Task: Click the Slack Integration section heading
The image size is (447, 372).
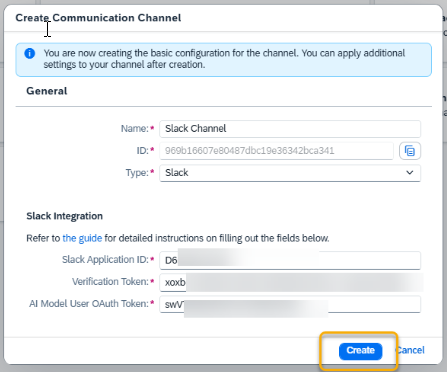Action: coord(64,216)
